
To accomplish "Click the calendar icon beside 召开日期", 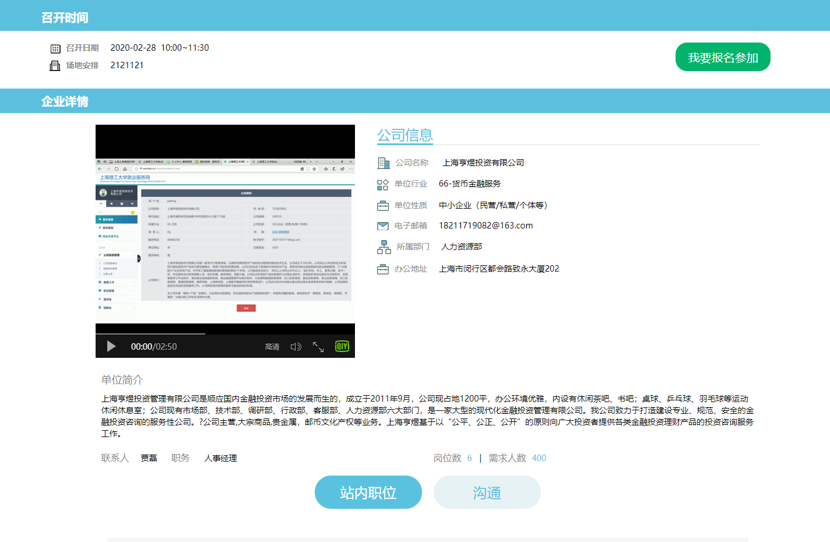I will coord(55,48).
